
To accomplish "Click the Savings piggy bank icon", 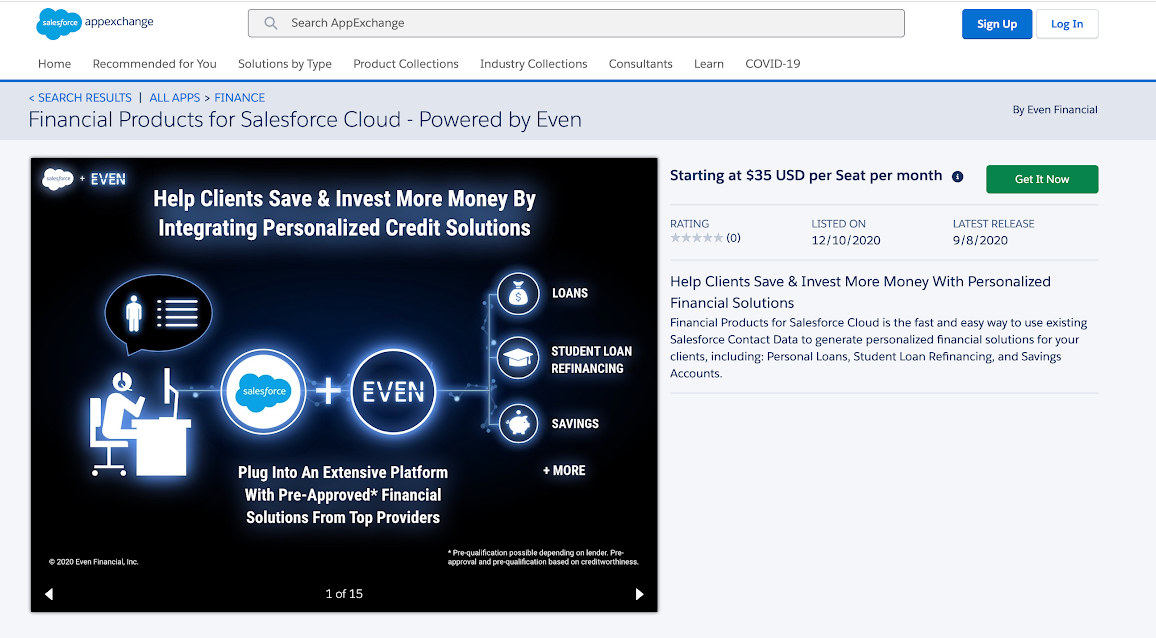I will pos(518,423).
